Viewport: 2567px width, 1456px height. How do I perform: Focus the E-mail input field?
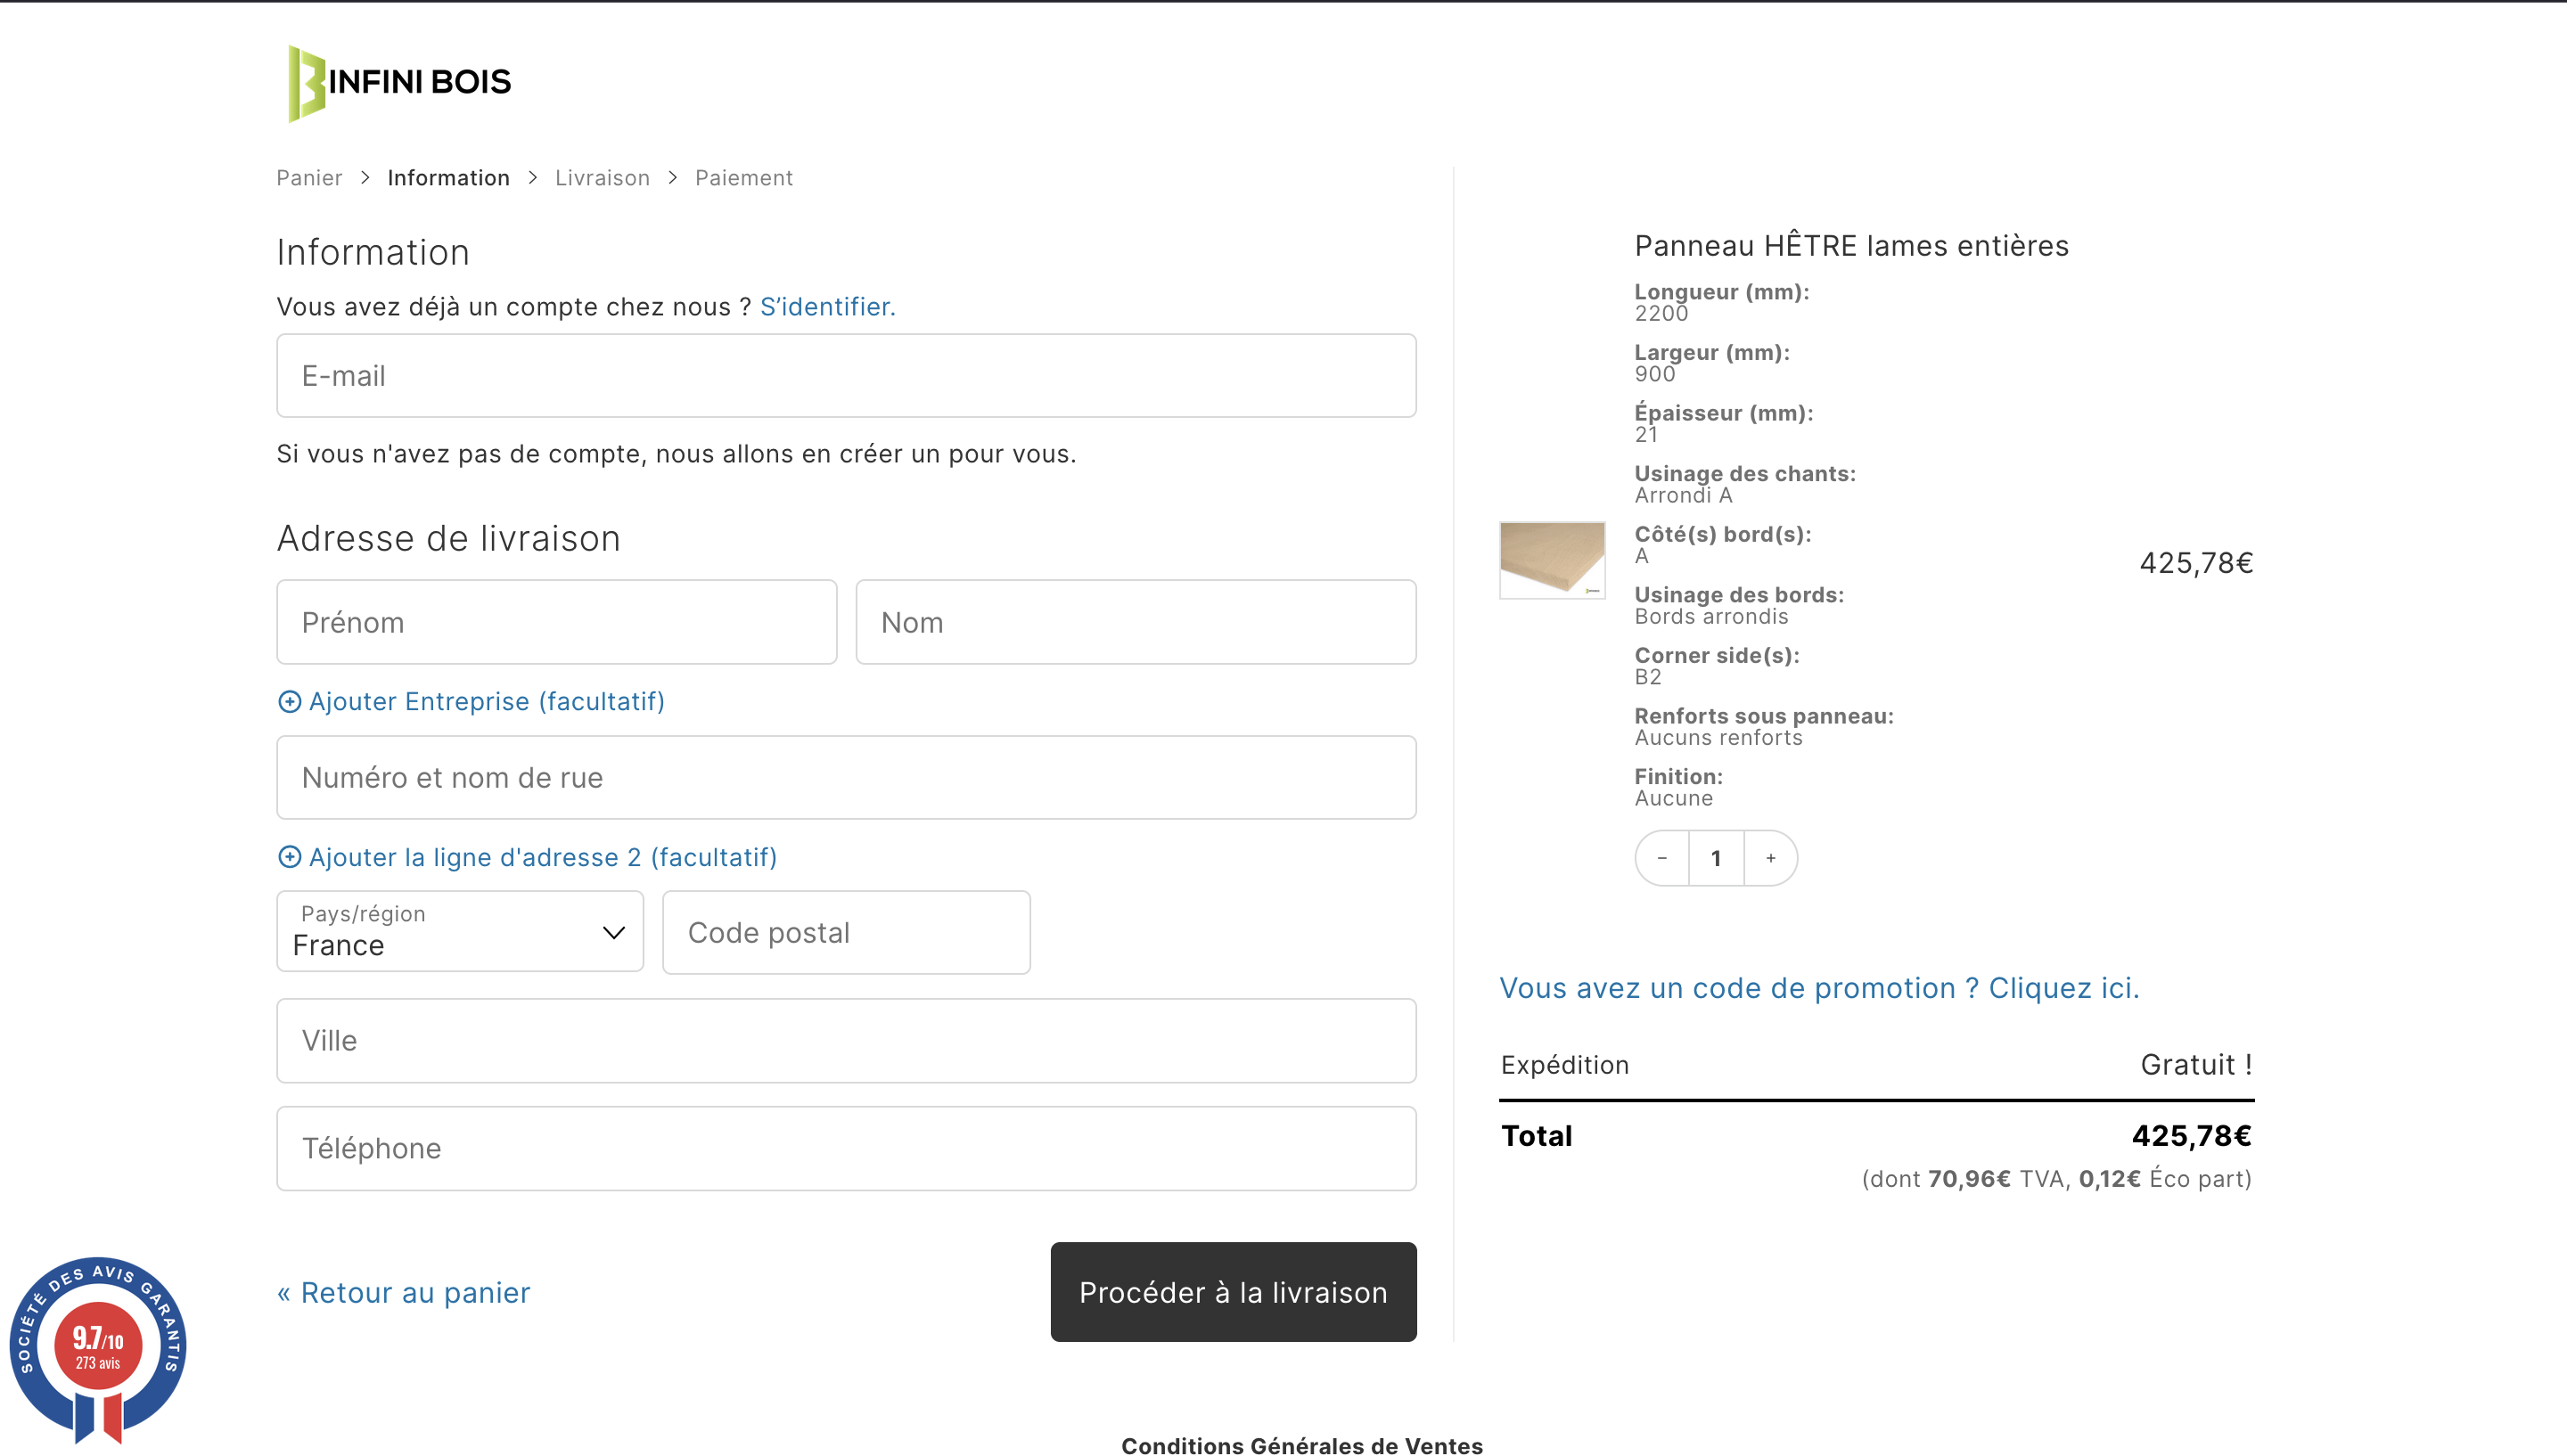846,376
